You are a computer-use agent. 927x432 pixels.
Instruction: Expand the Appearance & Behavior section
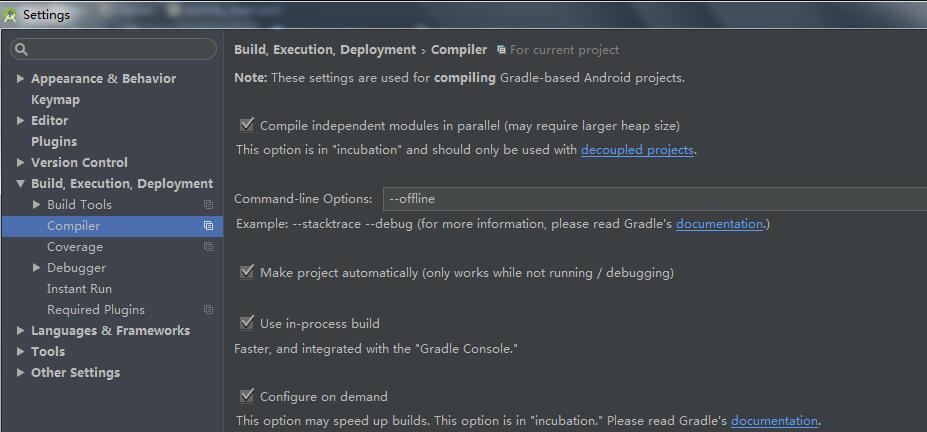click(x=21, y=79)
